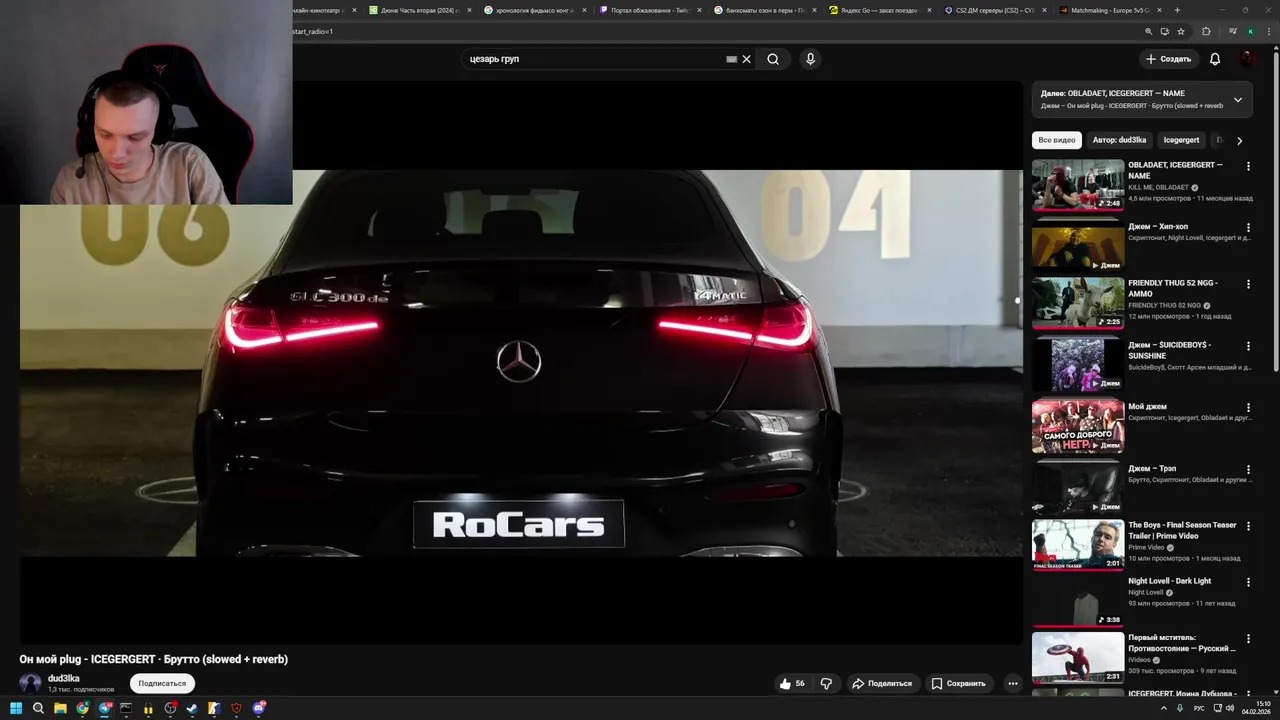Open the media control icon in Chrome toolbar
Image resolution: width=1280 pixels, height=720 pixels.
(1232, 31)
